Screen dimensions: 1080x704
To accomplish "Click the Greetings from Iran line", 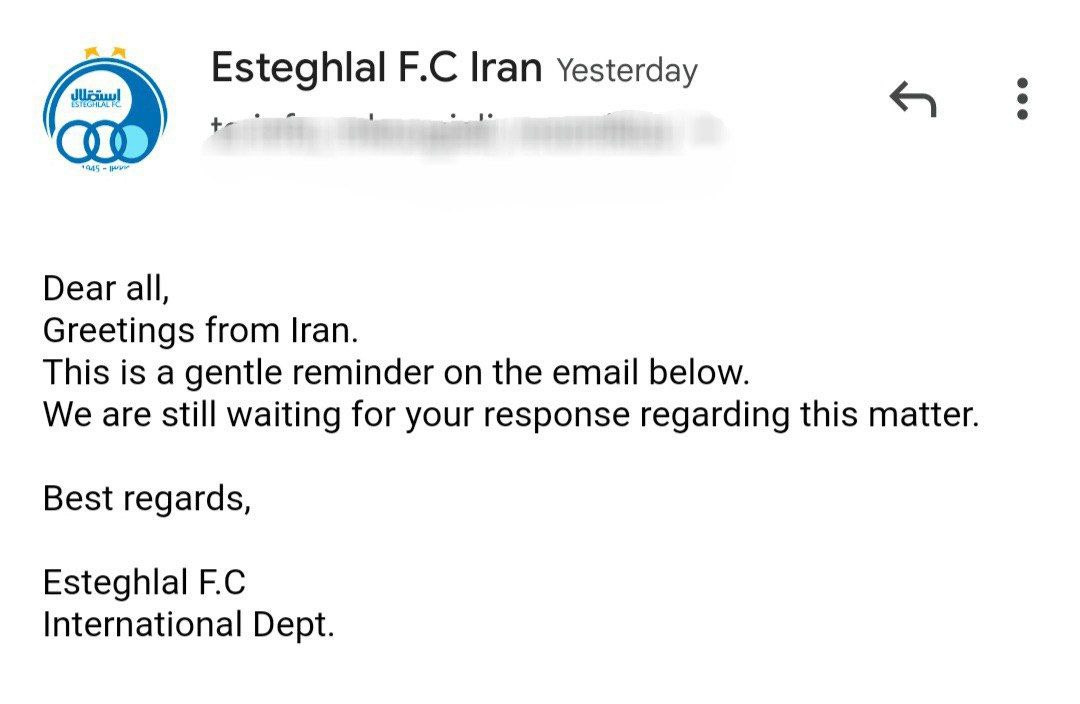I will point(200,329).
